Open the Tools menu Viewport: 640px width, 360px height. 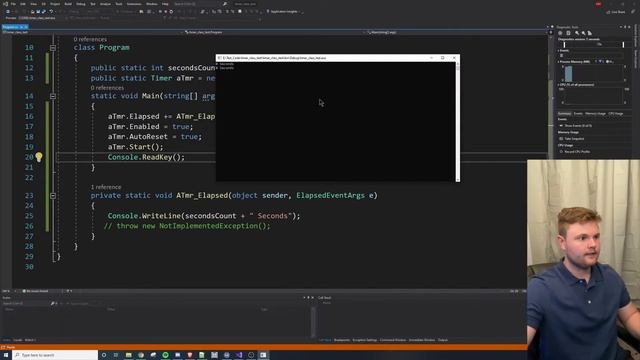pyautogui.click(x=119, y=4)
